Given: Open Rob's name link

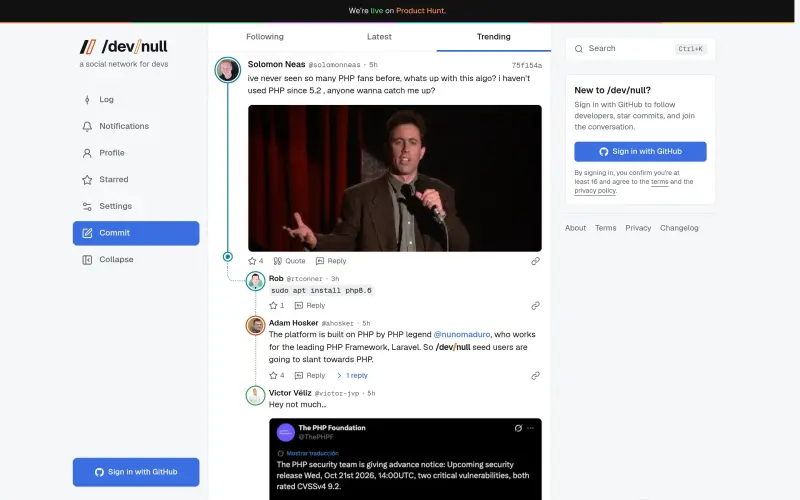Looking at the screenshot, I should click(276, 279).
